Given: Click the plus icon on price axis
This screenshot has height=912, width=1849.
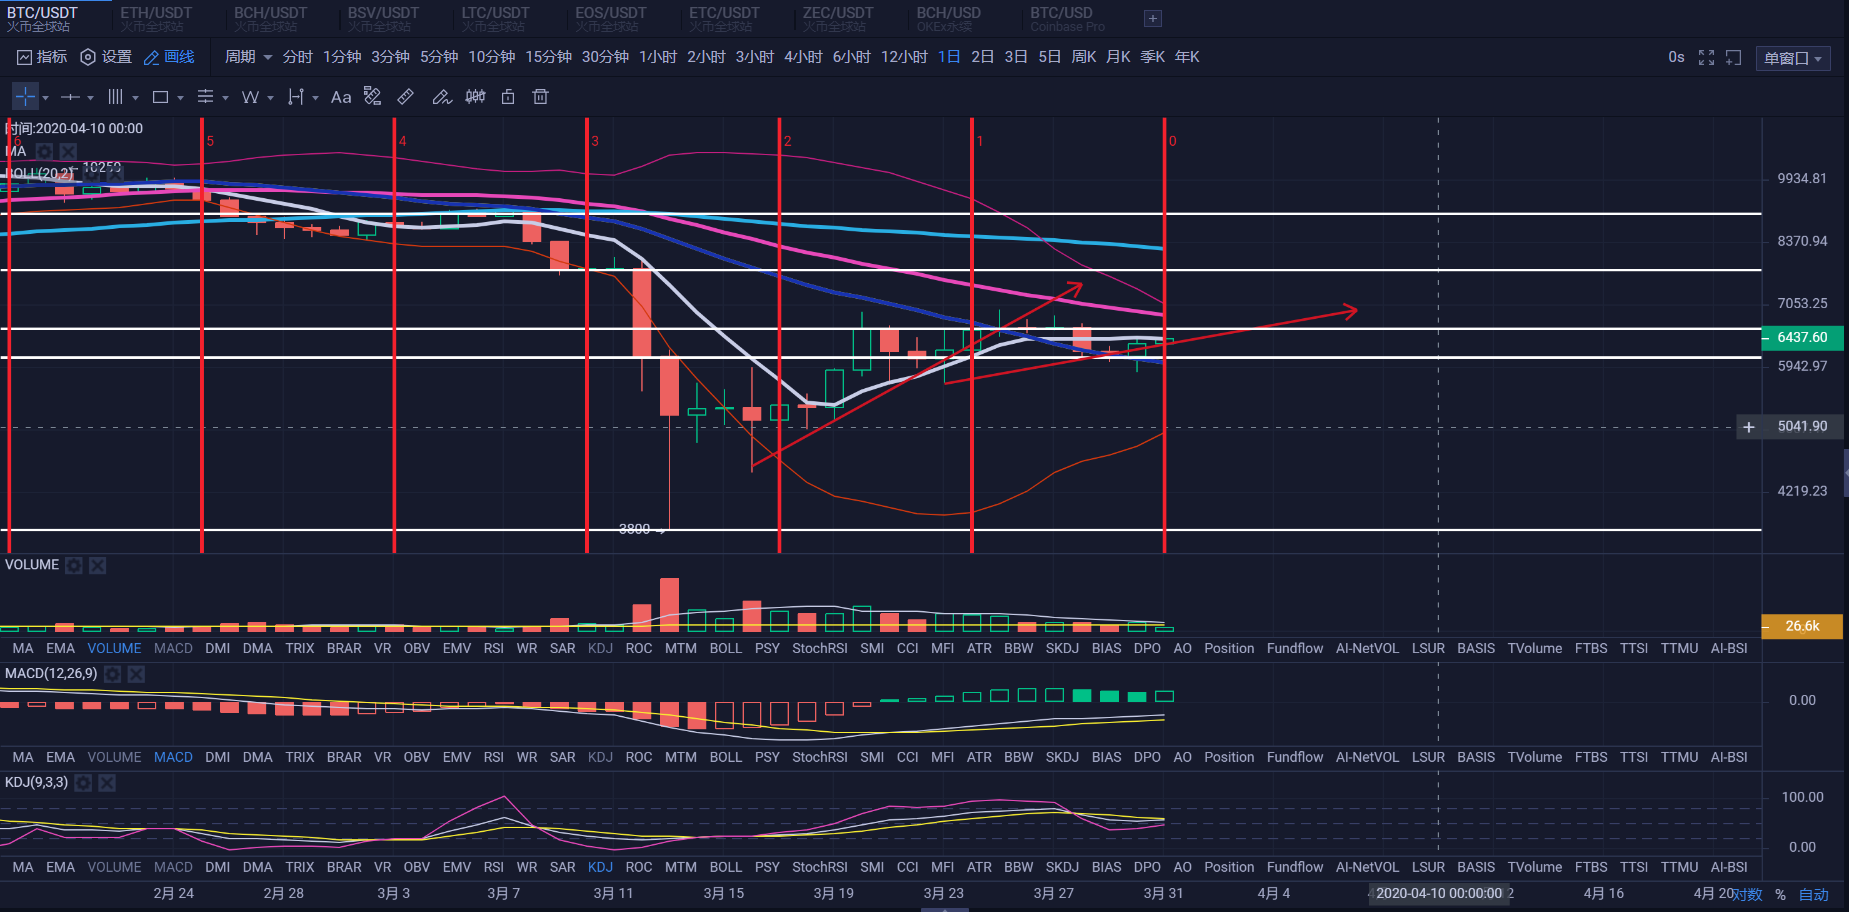Looking at the screenshot, I should pyautogui.click(x=1749, y=427).
